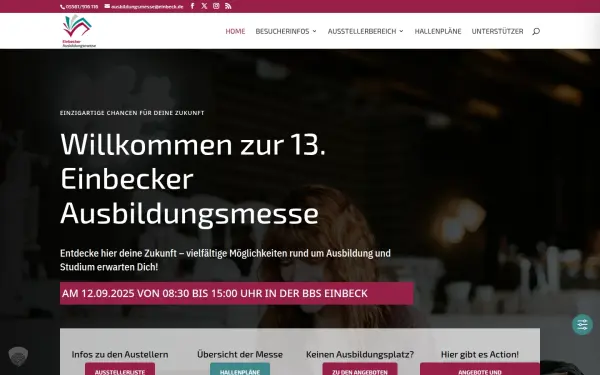Click the AUSSTELLERLISTE button

click(120, 369)
